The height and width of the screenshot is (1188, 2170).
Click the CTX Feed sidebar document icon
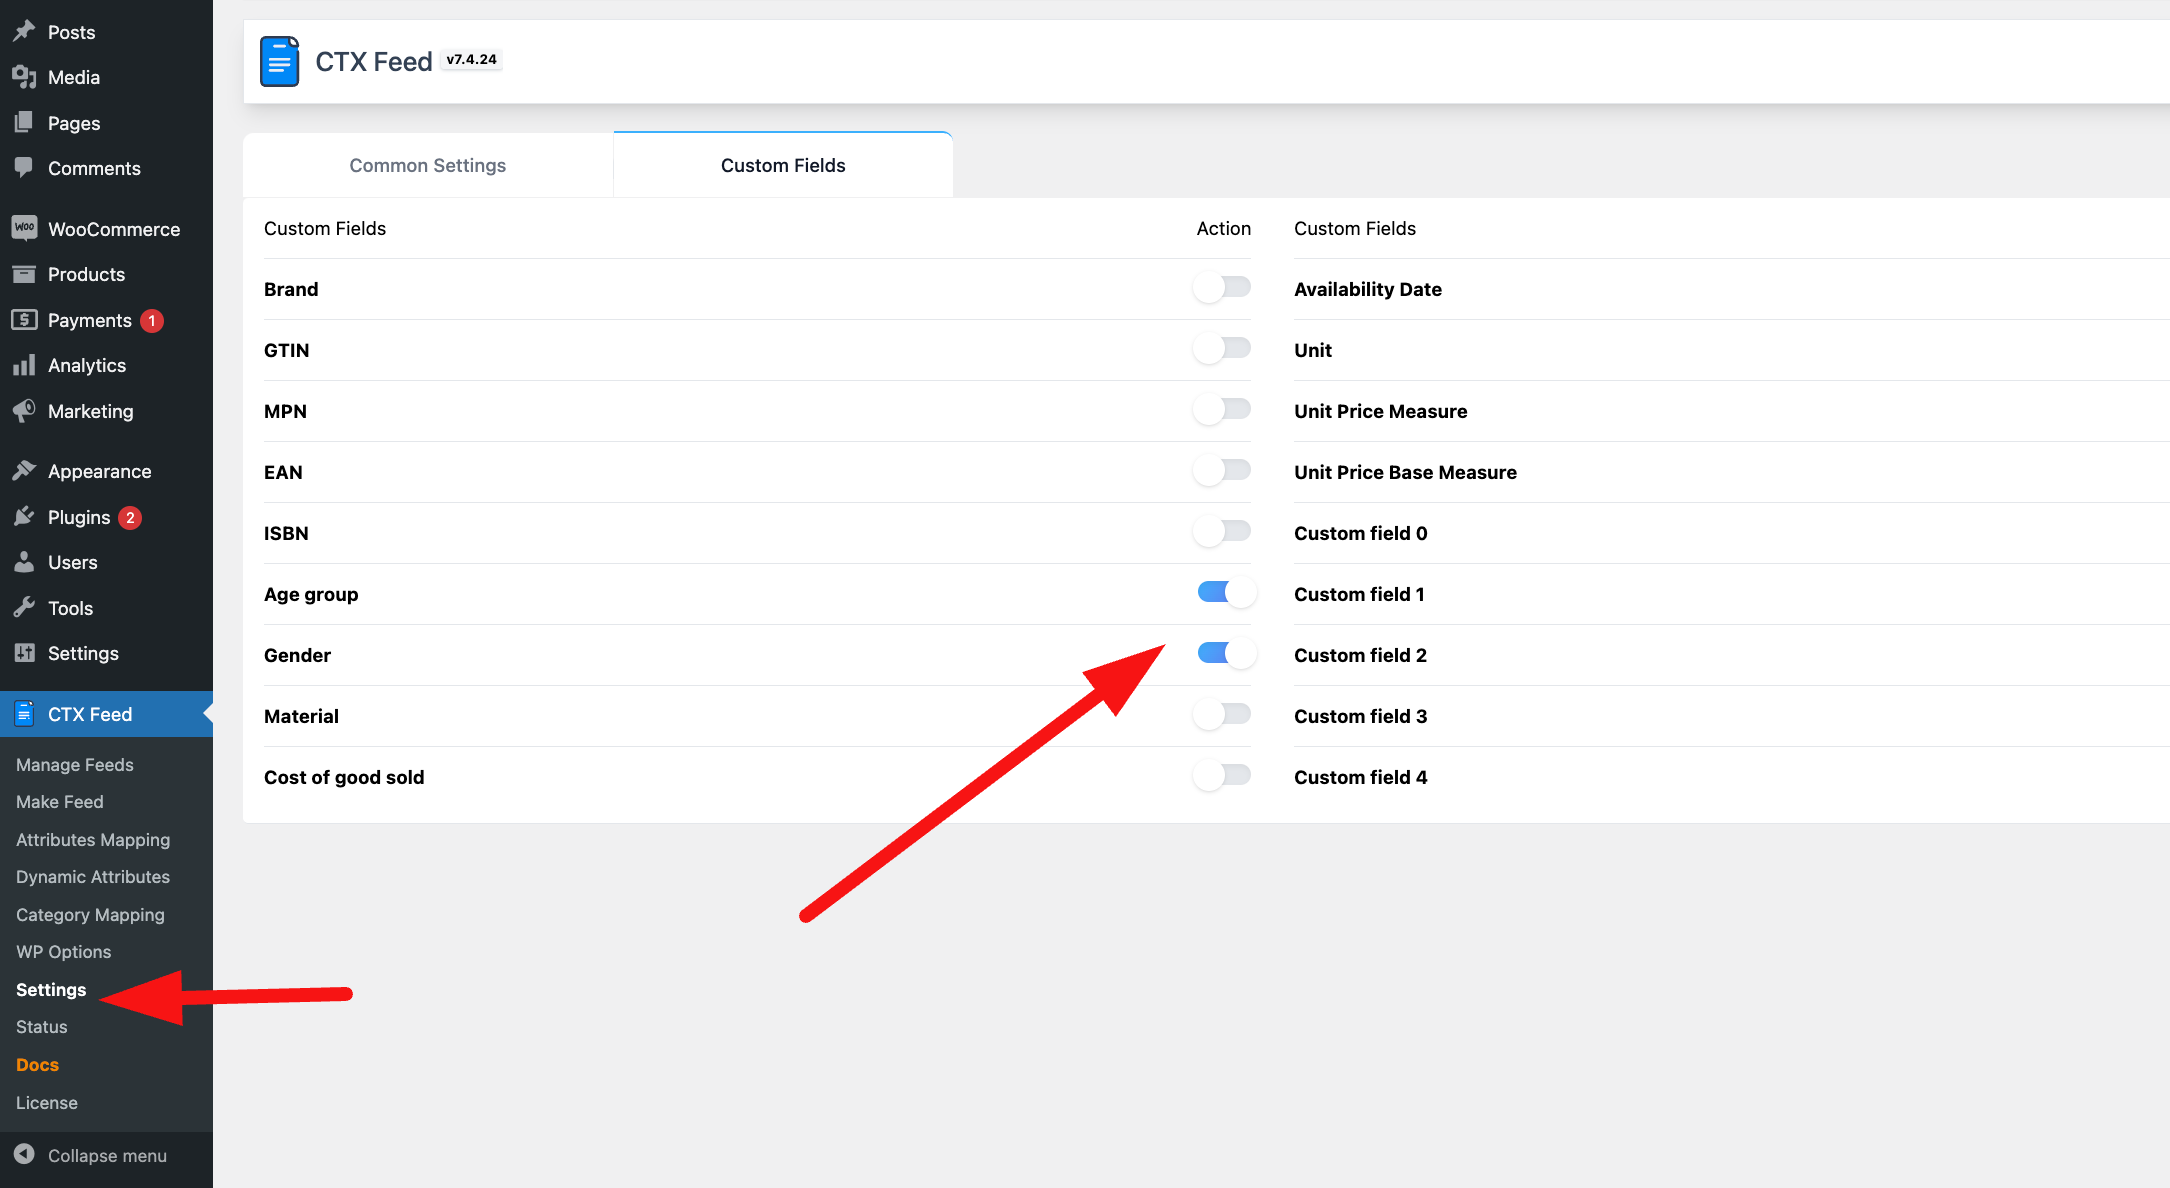pyautogui.click(x=24, y=714)
